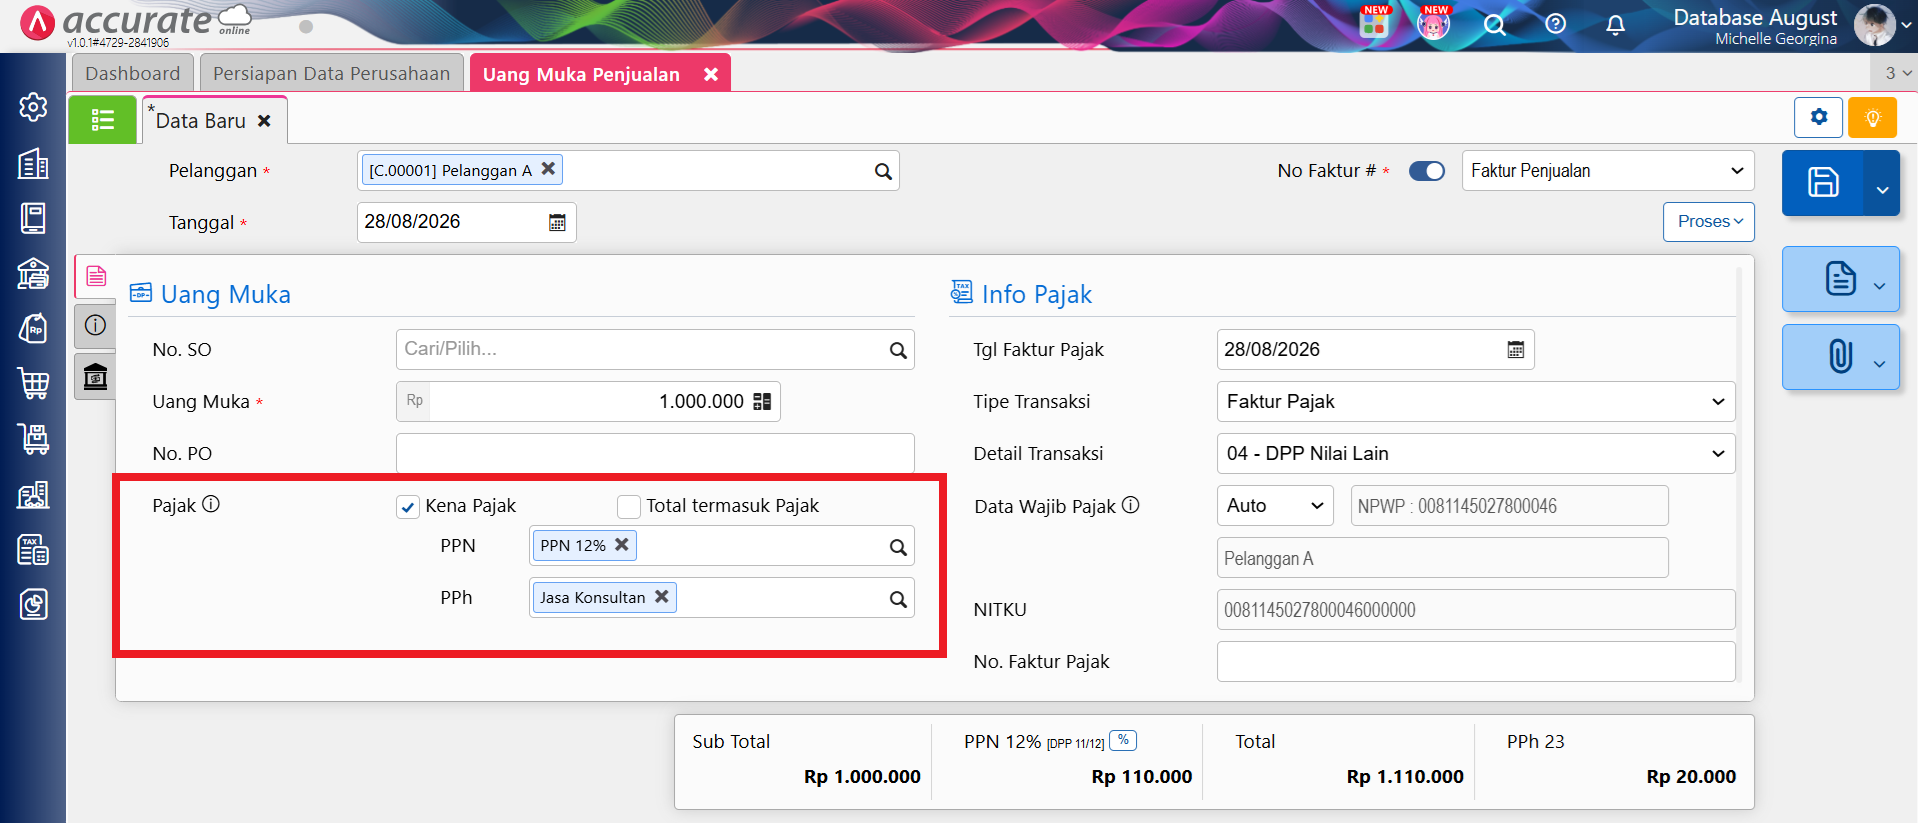1918x823 pixels.
Task: Expand the save button dropdown arrow
Action: 1882,188
